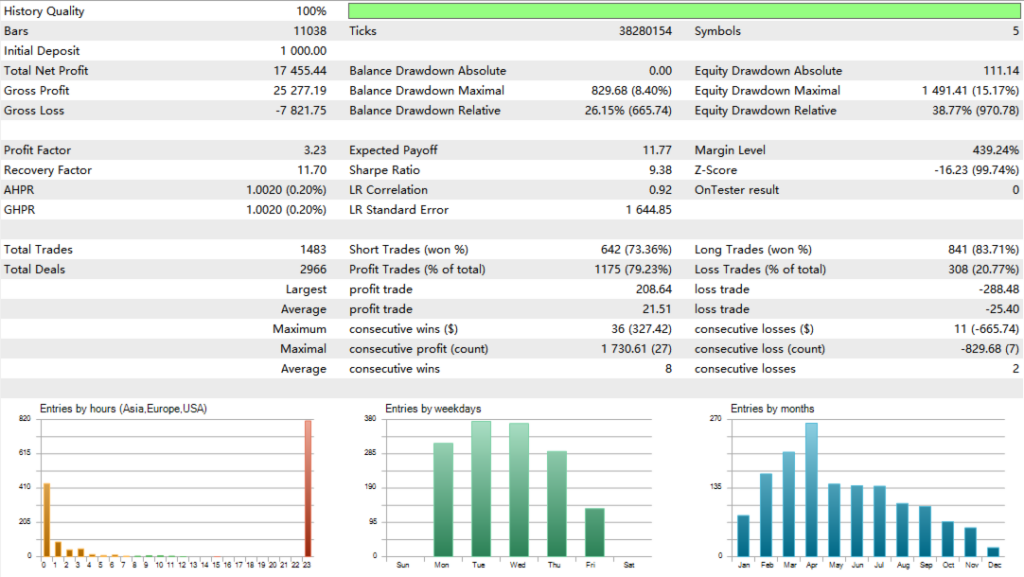Click Average consecutive losses value 2

click(1016, 369)
